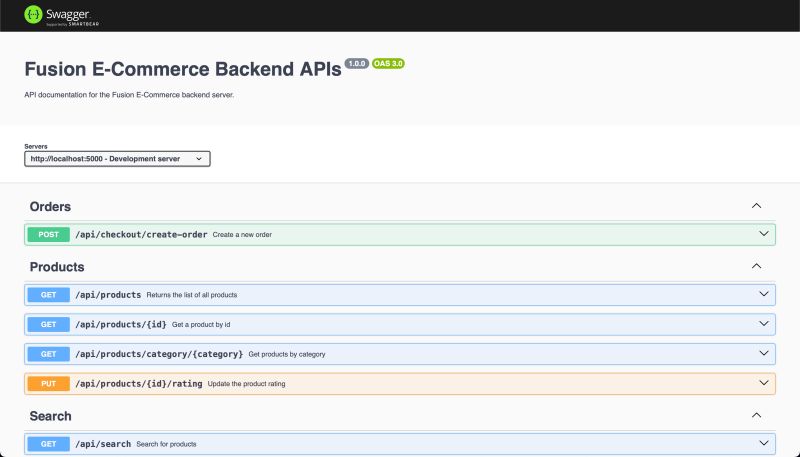Expand the /api/search endpoint arrow
Image resolution: width=800 pixels, height=457 pixels.
[x=764, y=443]
